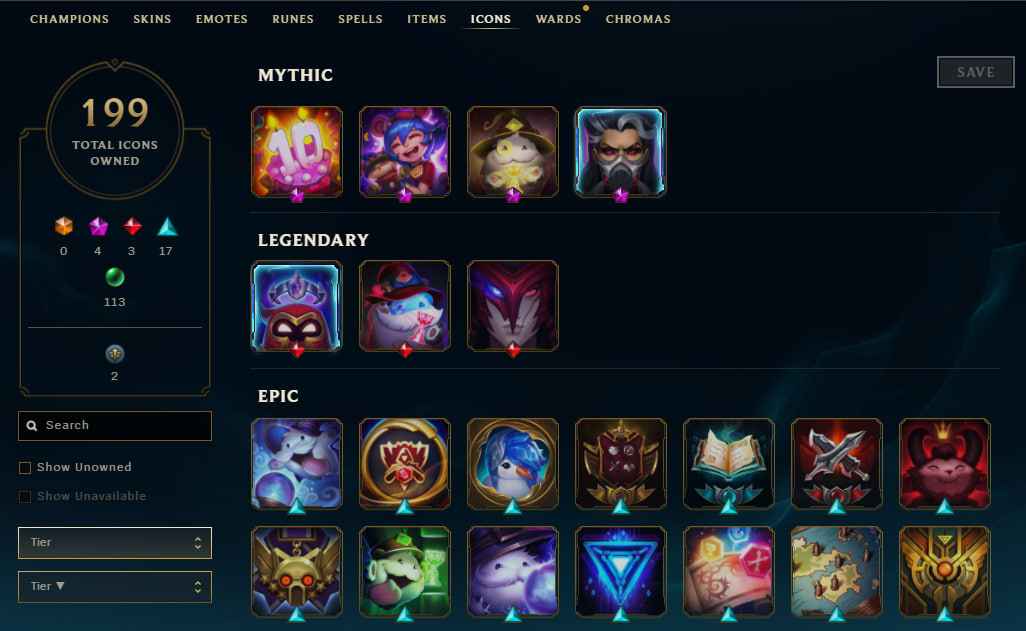Image resolution: width=1026 pixels, height=631 pixels.
Task: Focus the icon Search field
Action: pyautogui.click(x=115, y=425)
